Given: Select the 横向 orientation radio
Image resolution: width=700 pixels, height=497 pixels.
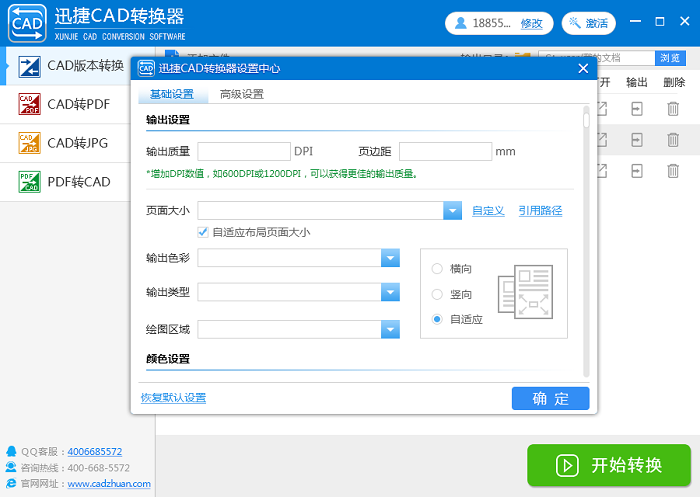Looking at the screenshot, I should click(x=437, y=268).
